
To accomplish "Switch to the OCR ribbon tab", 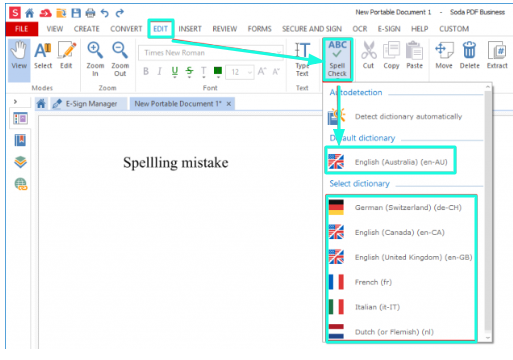I will tap(360, 29).
